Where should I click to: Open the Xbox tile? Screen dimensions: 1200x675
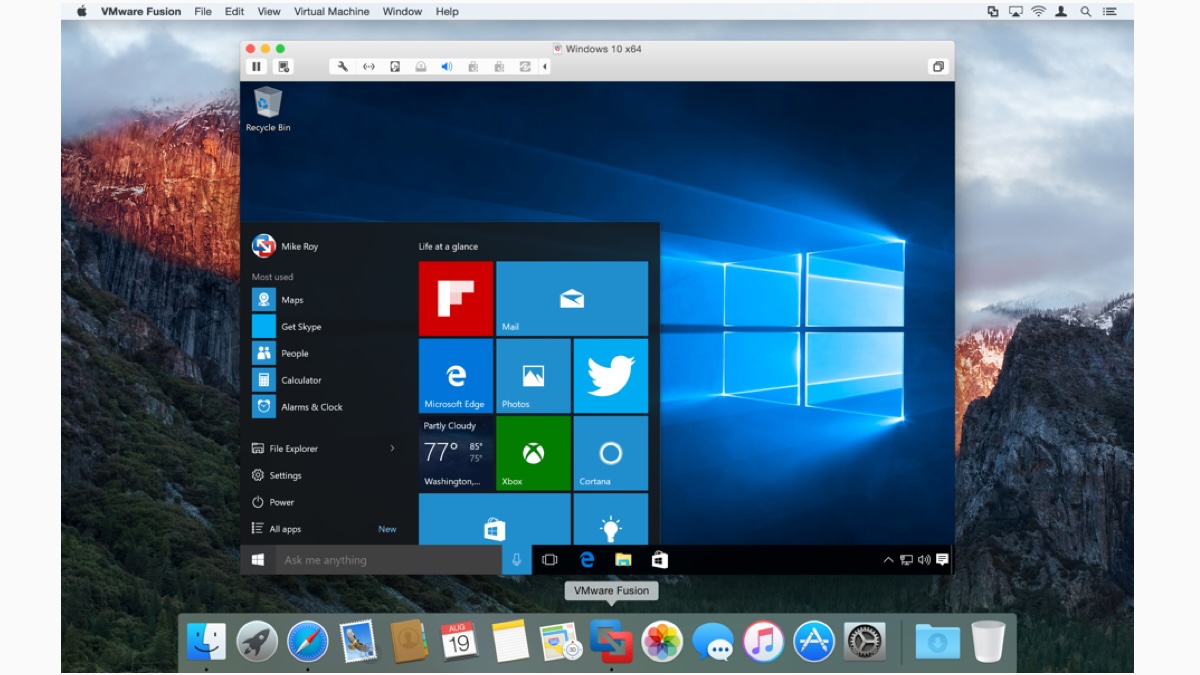(533, 453)
